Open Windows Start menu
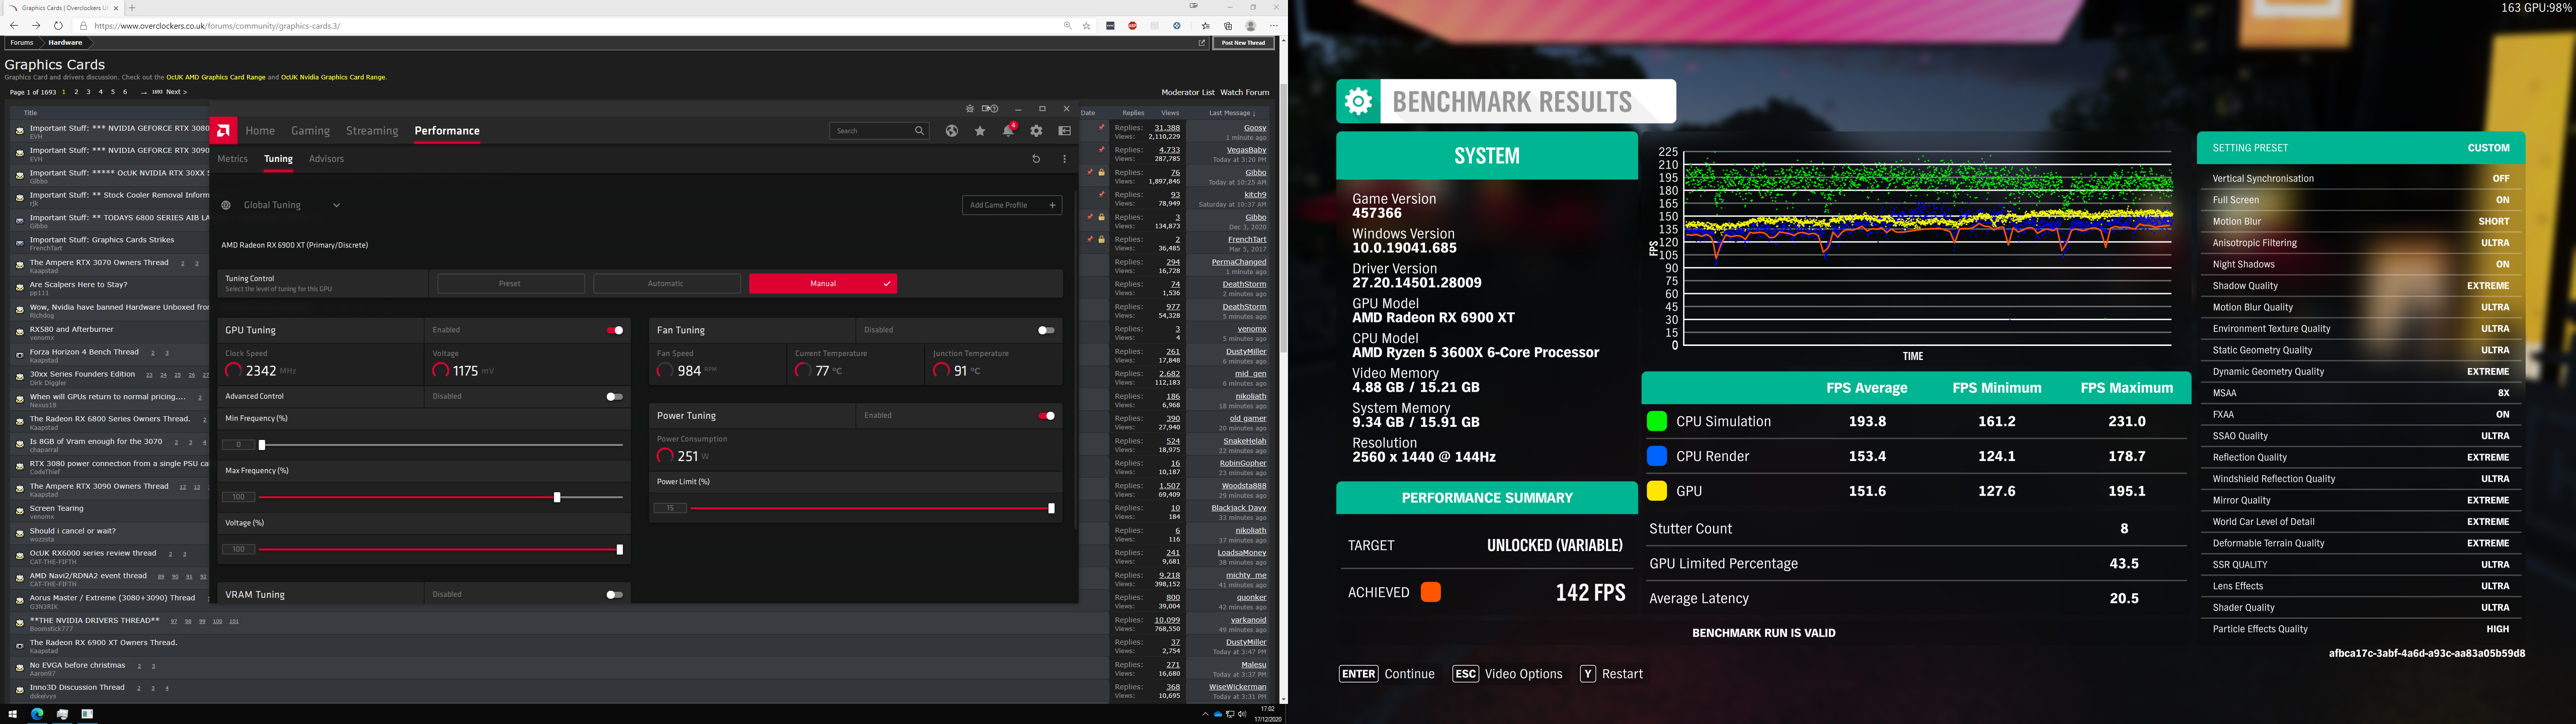2576x724 pixels. tap(12, 714)
